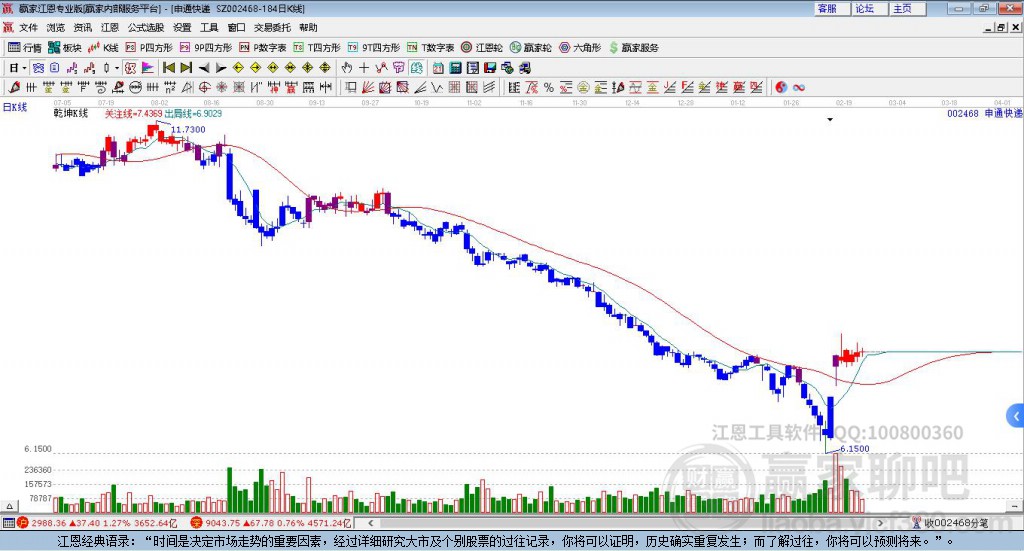Click the 乾坤K线 indicator label
This screenshot has height=551, width=1024.
coord(71,113)
